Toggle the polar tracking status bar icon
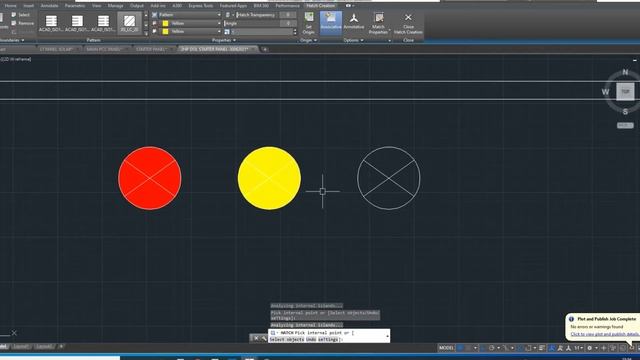 (x=492, y=348)
